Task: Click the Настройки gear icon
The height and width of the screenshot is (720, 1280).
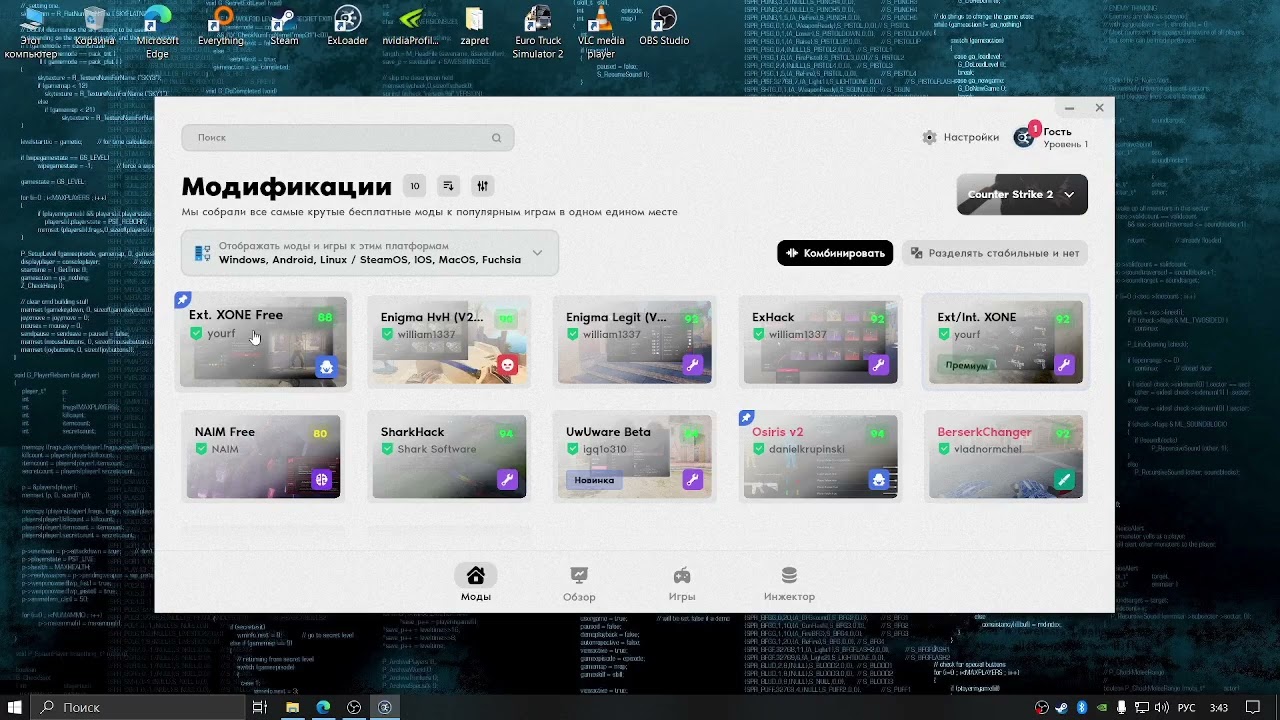Action: 930,138
